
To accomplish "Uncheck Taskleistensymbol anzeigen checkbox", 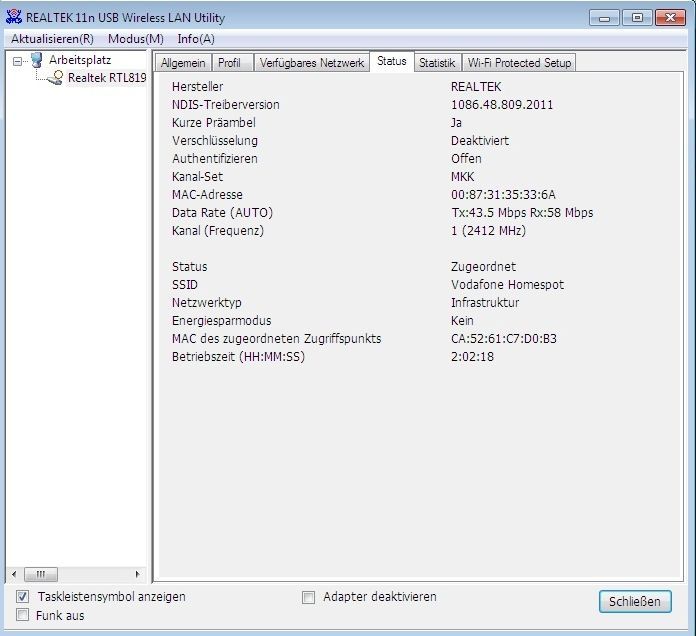I will (x=22, y=596).
